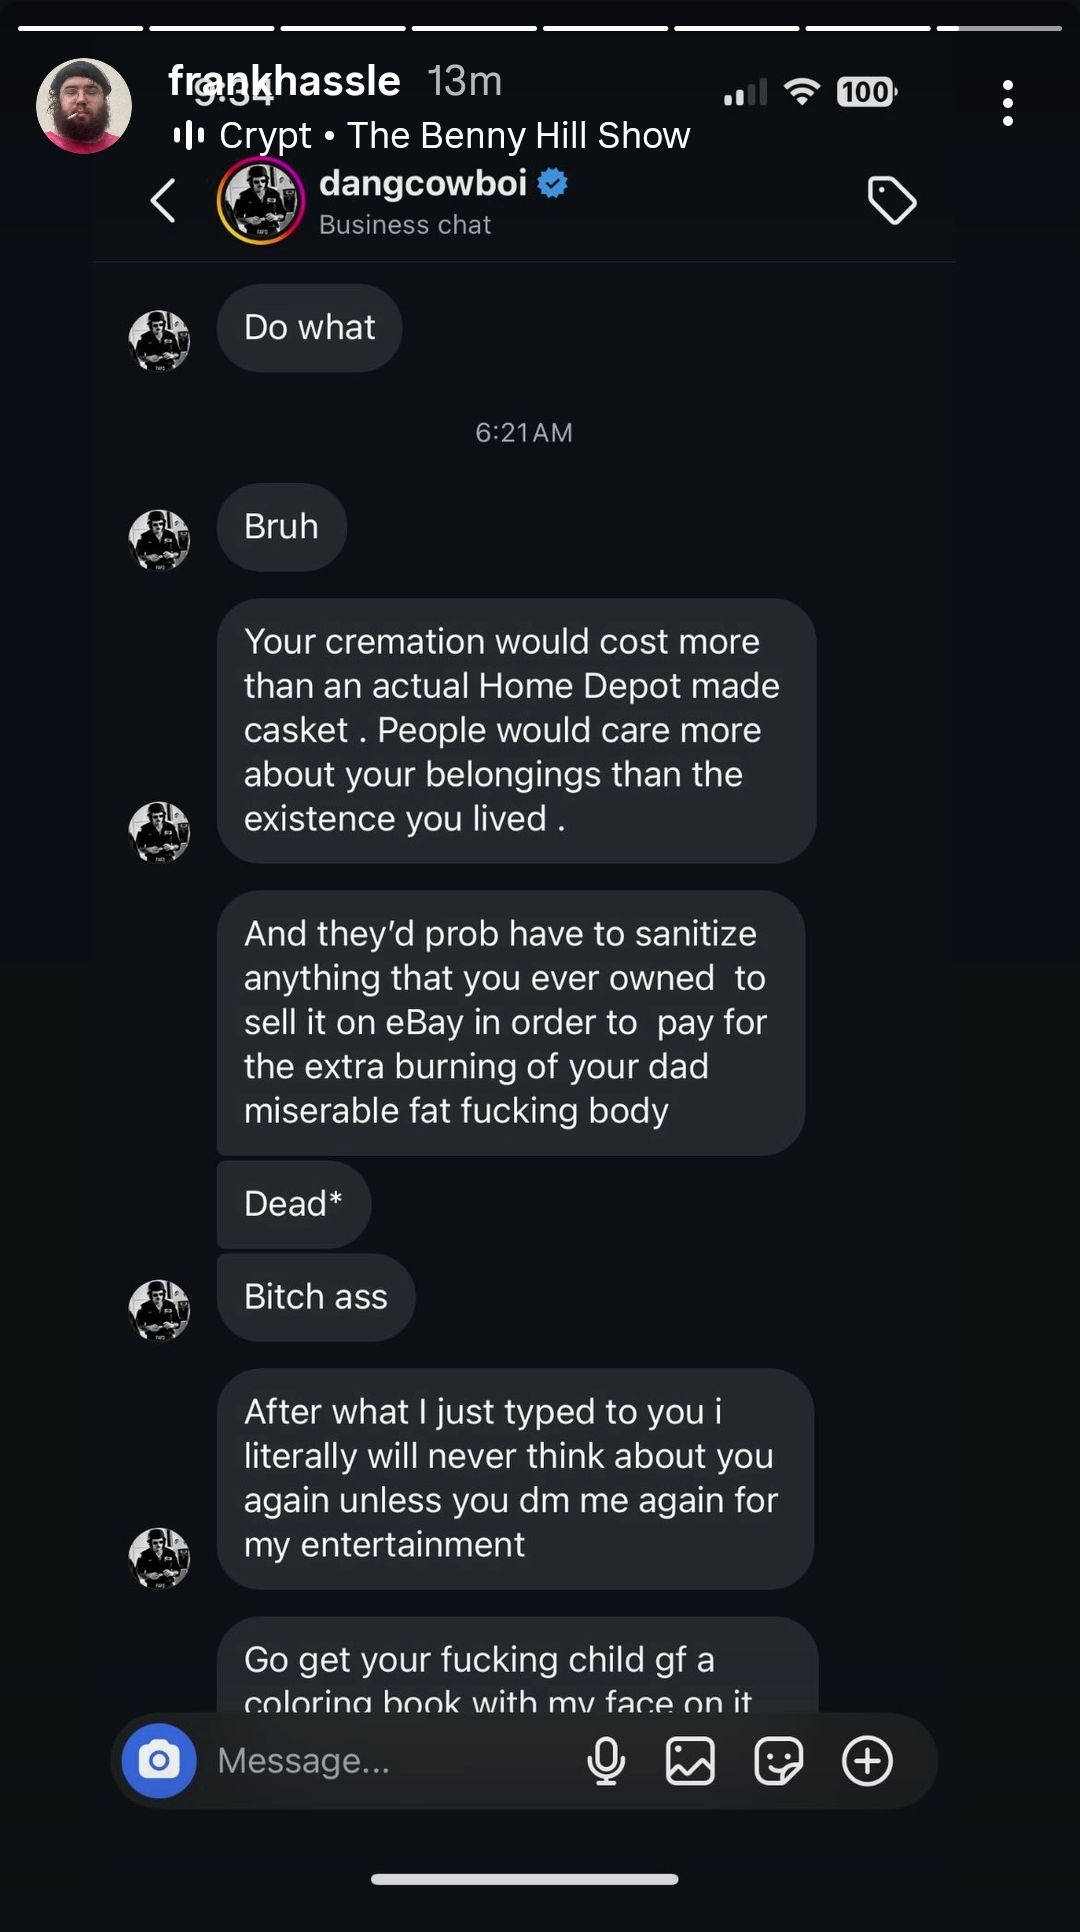The height and width of the screenshot is (1932, 1080).
Task: Open the photo gallery icon
Action: pyautogui.click(x=690, y=1760)
